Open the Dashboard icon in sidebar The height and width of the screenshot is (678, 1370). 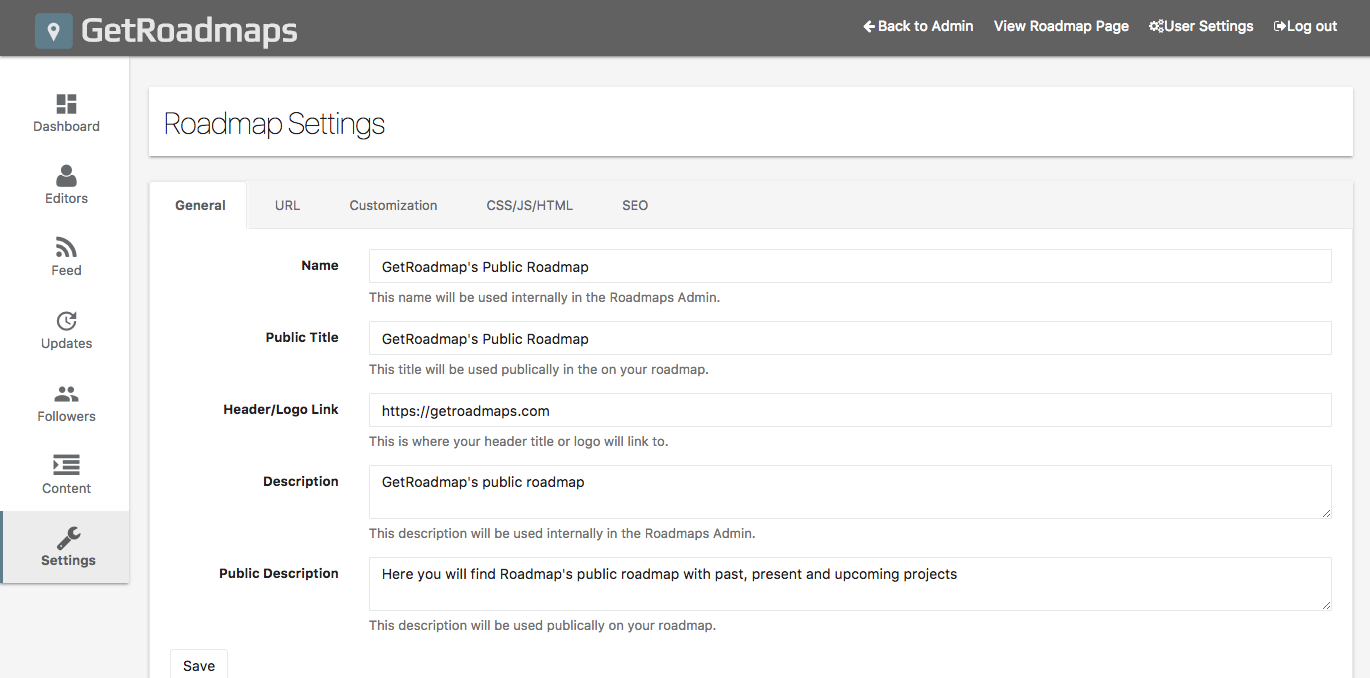point(66,104)
